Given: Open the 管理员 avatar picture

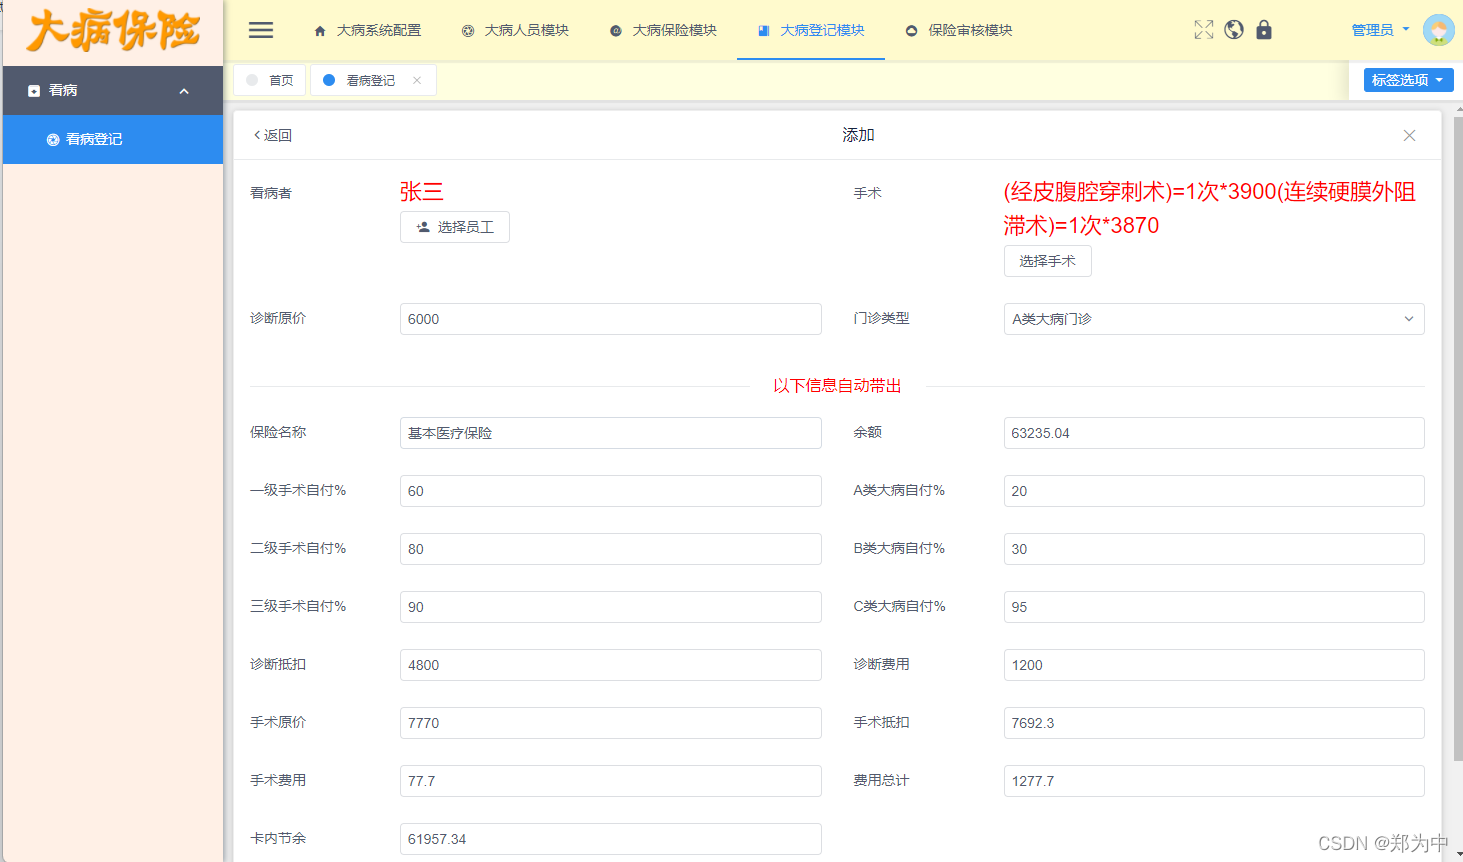Looking at the screenshot, I should [1438, 30].
